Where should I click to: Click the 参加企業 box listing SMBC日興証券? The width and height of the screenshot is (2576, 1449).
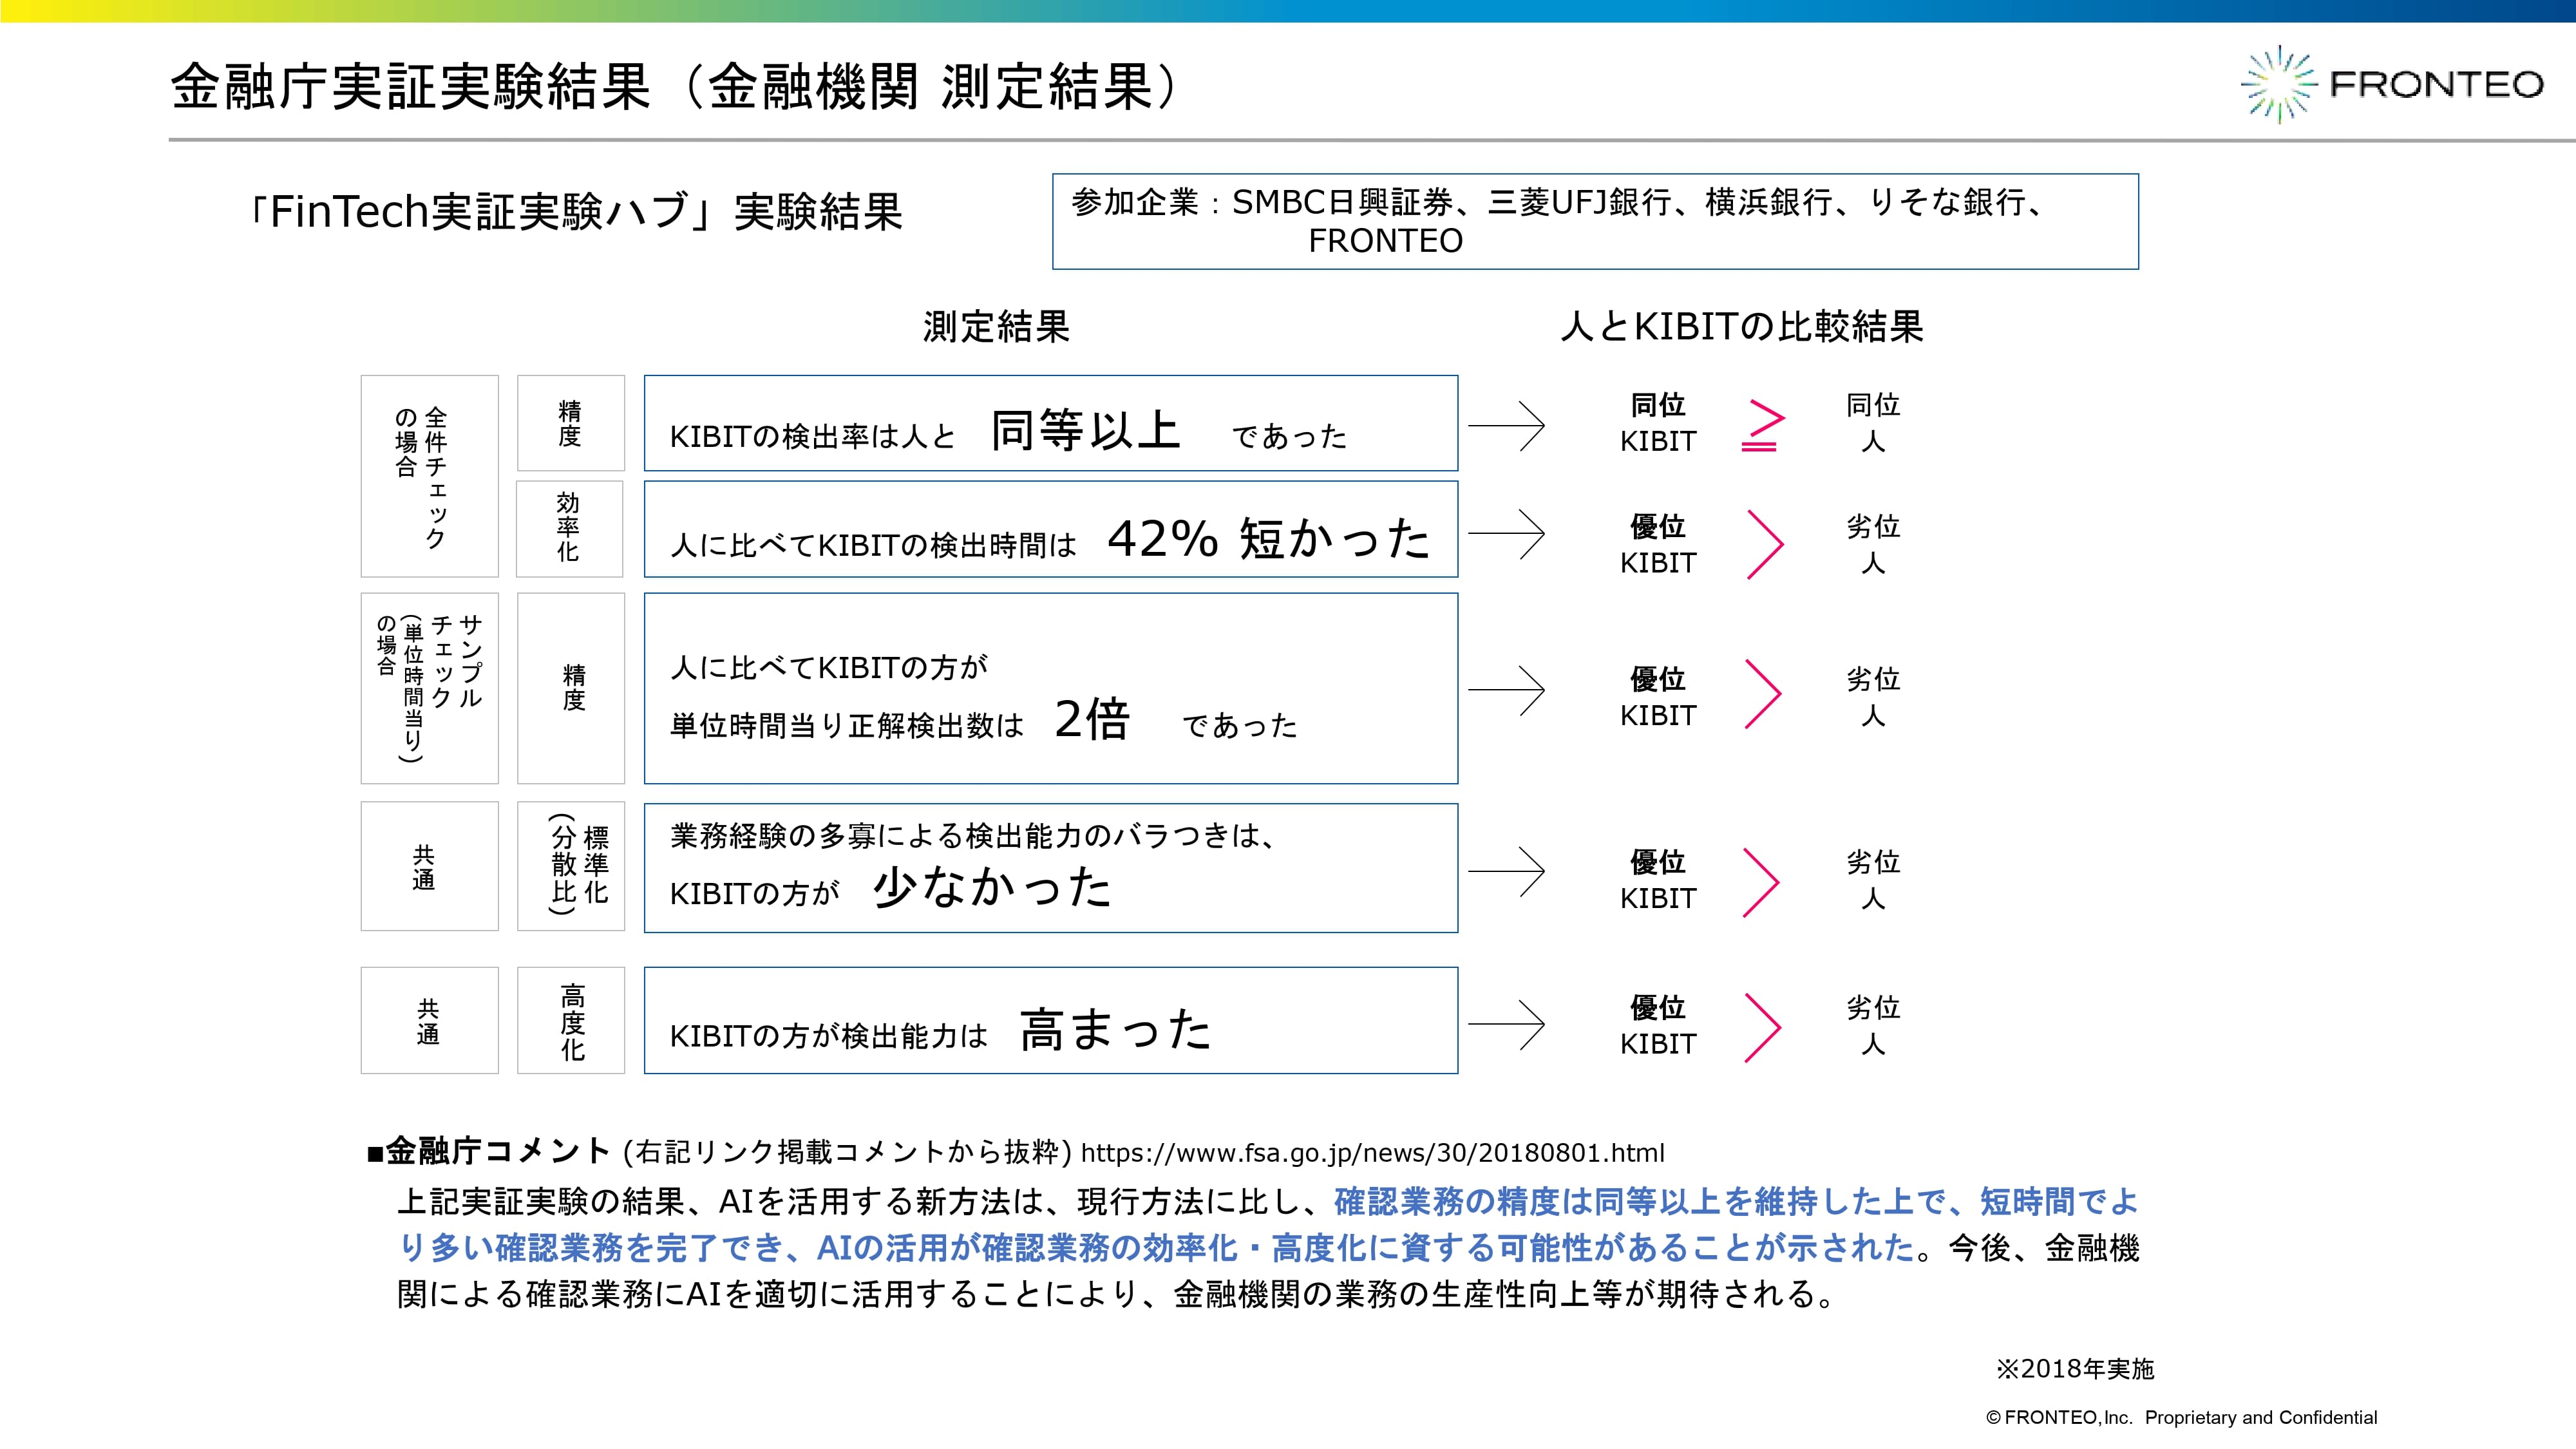pos(1595,221)
